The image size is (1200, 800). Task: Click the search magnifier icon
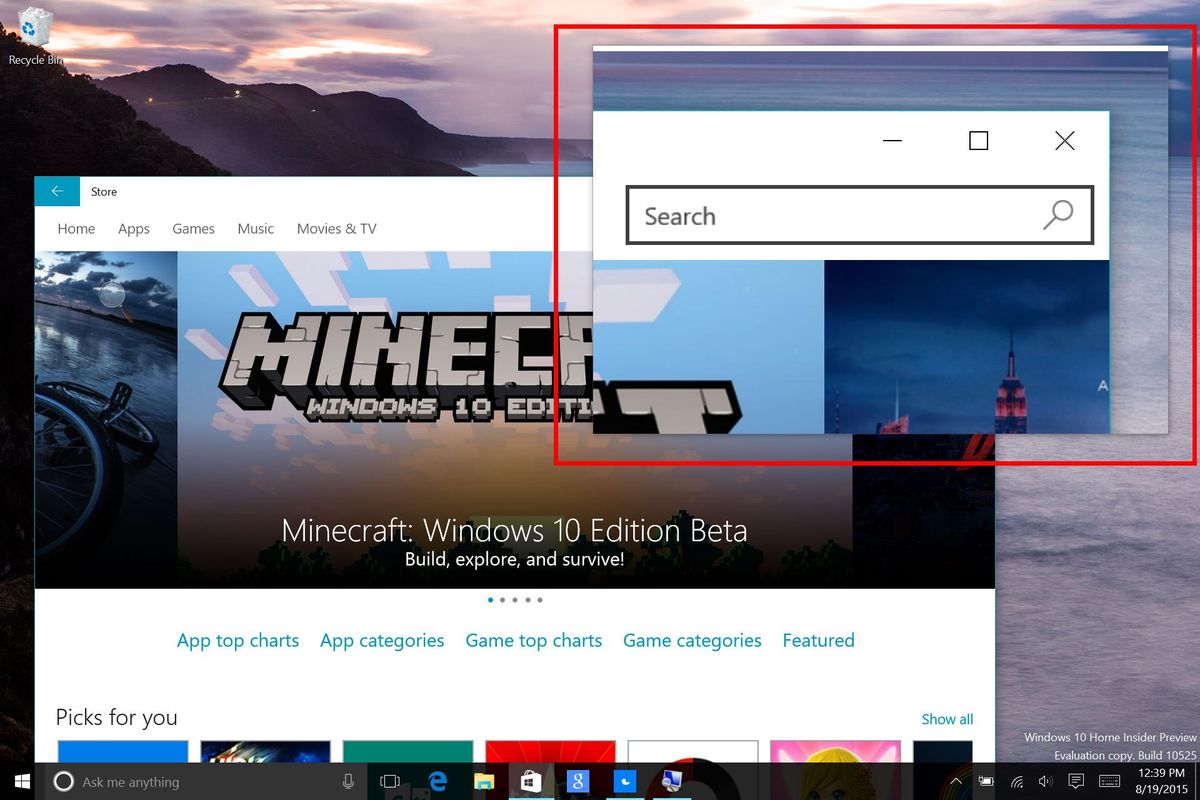tap(1058, 215)
